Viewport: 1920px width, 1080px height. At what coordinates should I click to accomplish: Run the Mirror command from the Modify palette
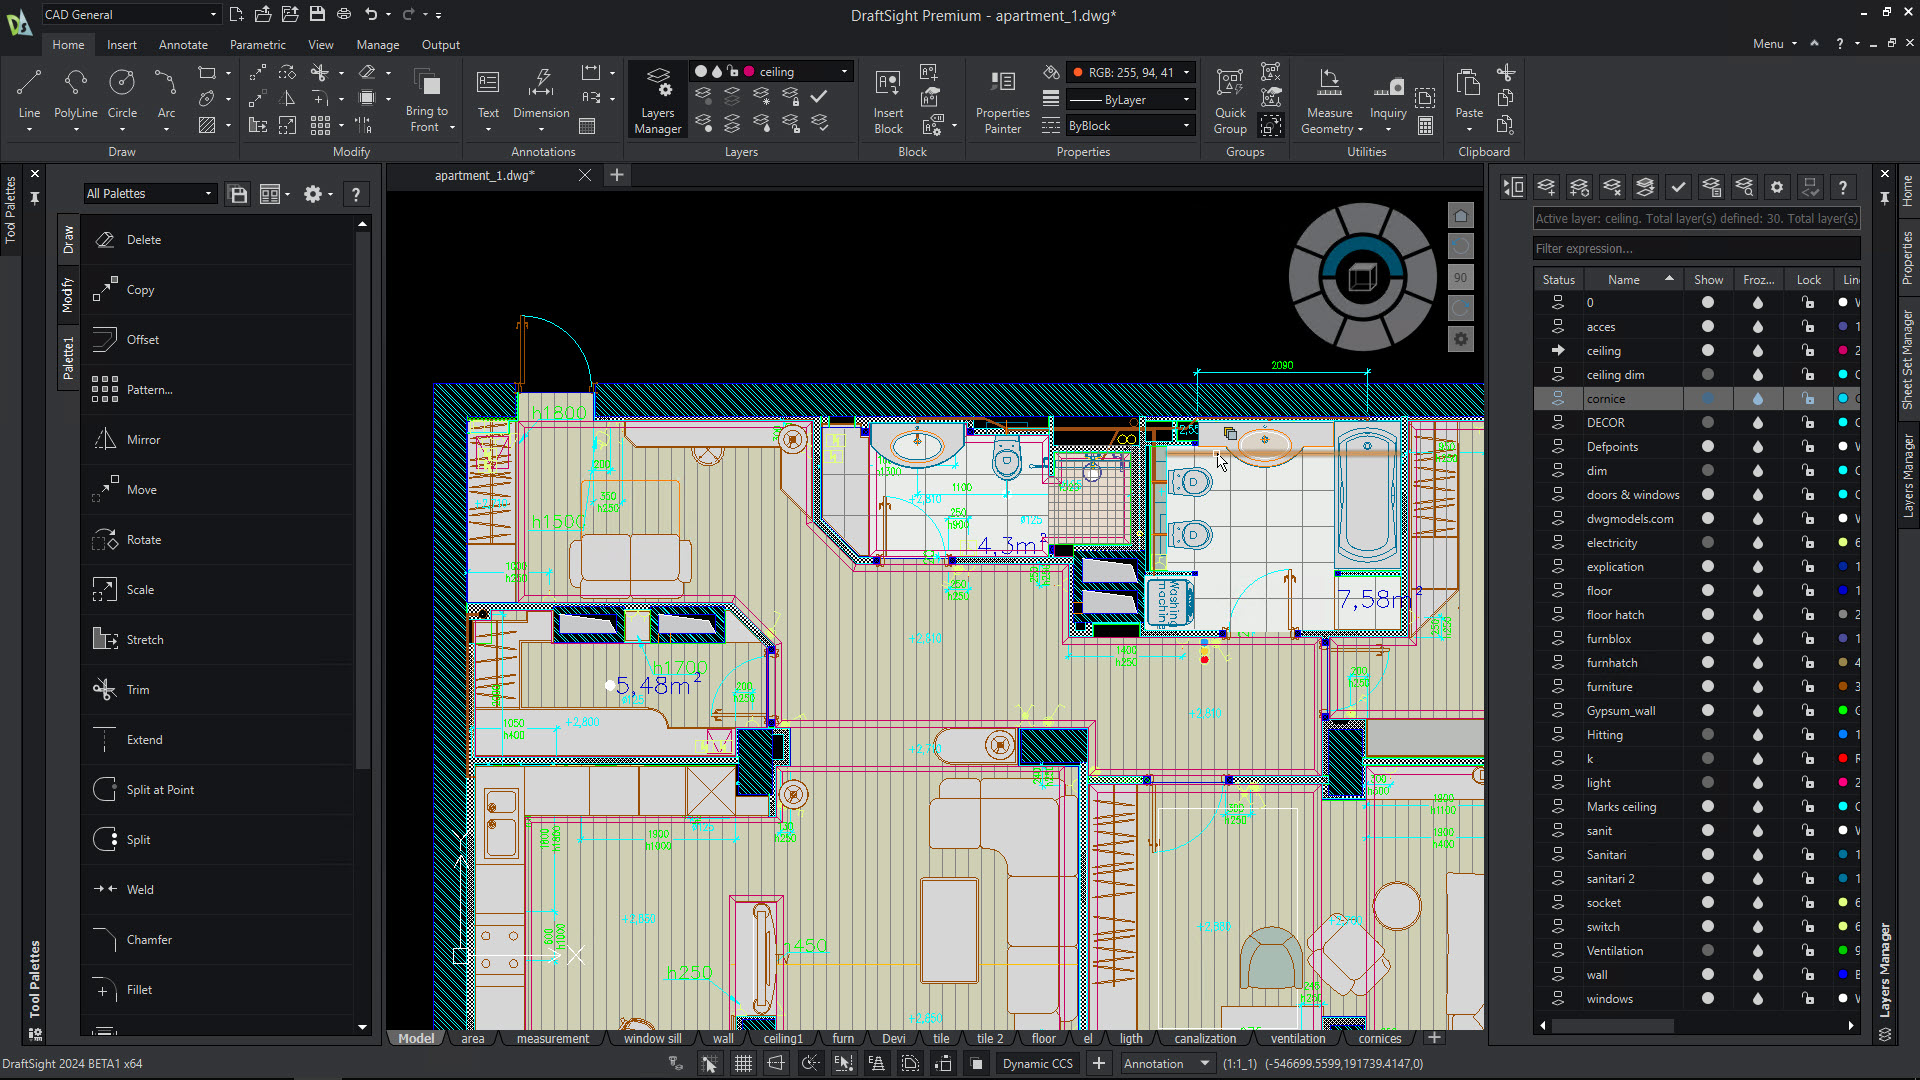click(x=142, y=439)
